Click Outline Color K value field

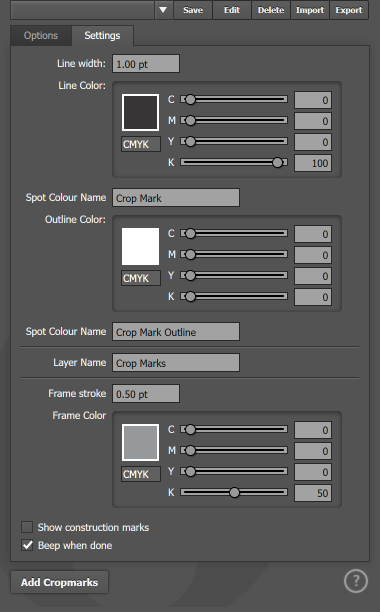click(313, 297)
